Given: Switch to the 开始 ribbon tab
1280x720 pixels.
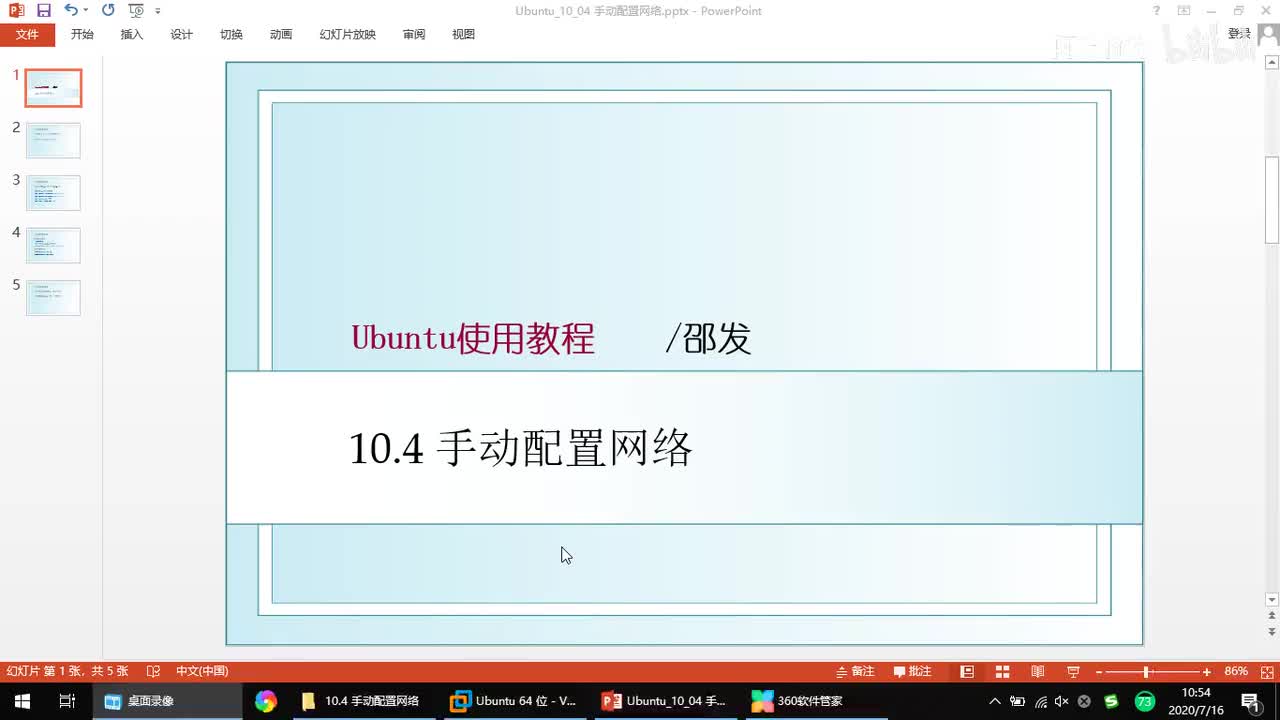Looking at the screenshot, I should click(82, 34).
